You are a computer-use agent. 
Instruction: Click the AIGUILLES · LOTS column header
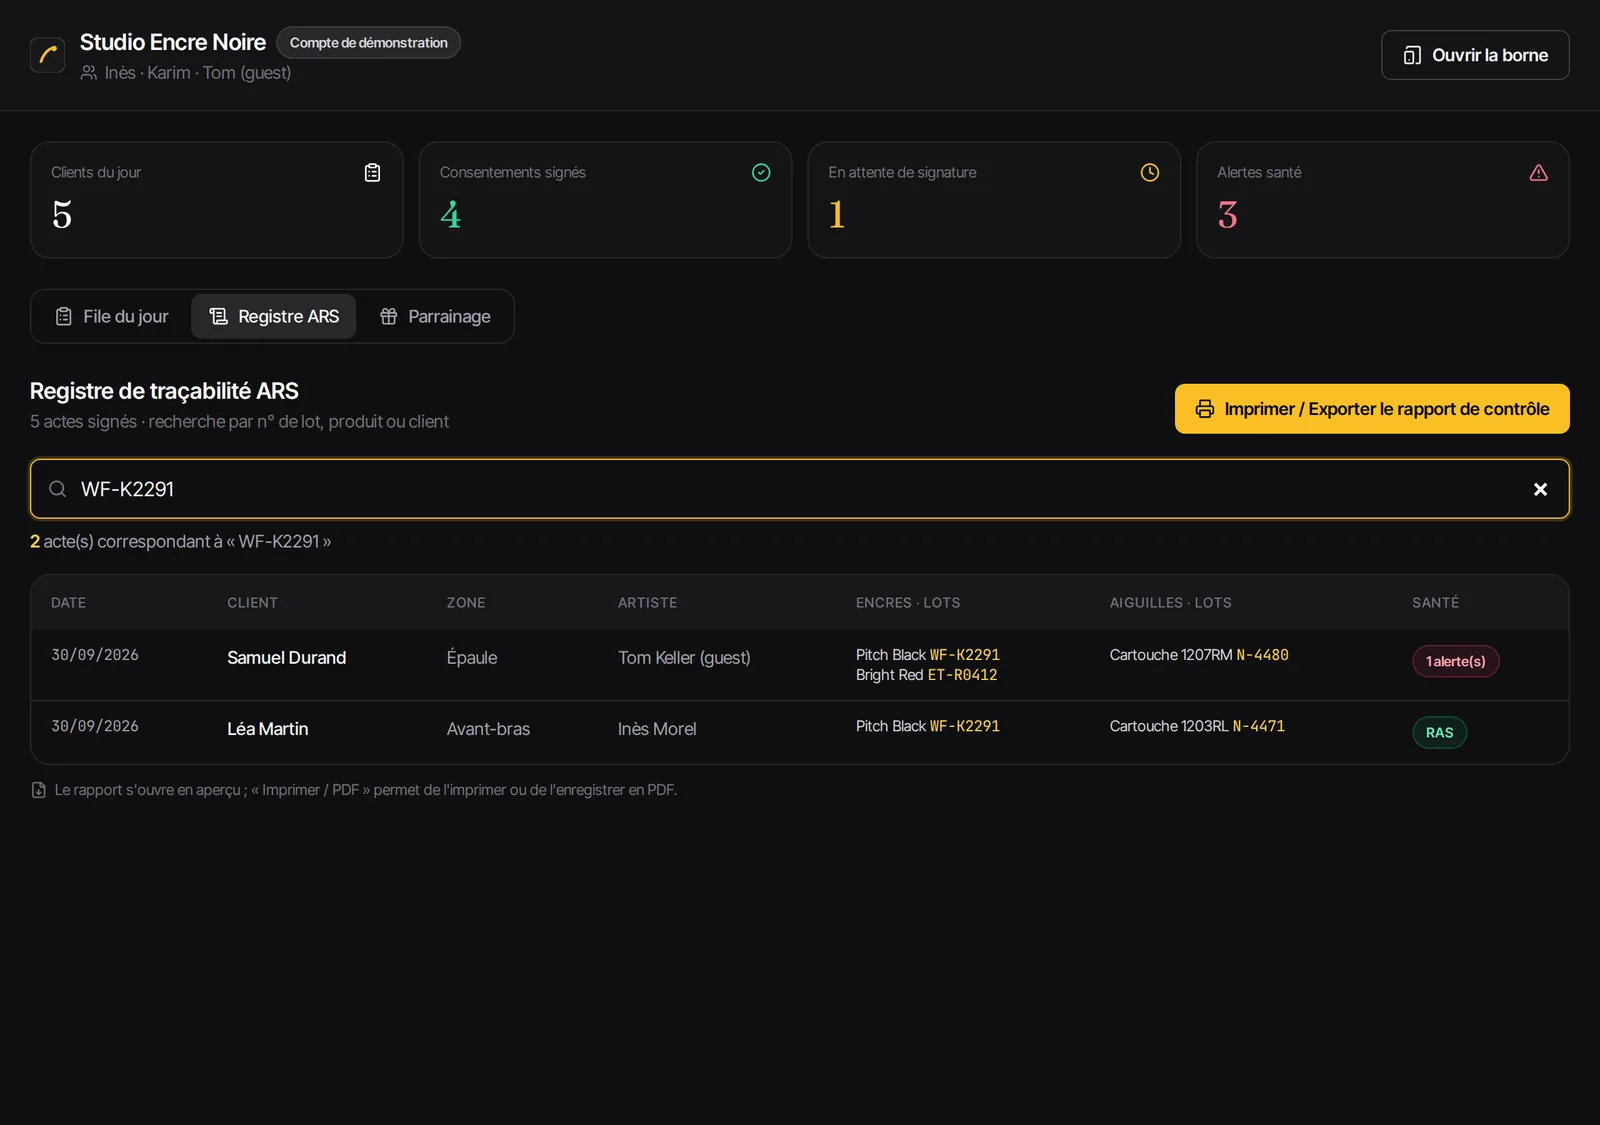[1170, 603]
